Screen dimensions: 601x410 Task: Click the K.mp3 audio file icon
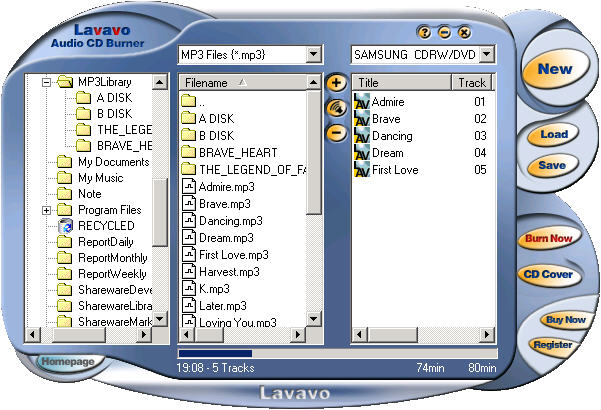coord(189,289)
